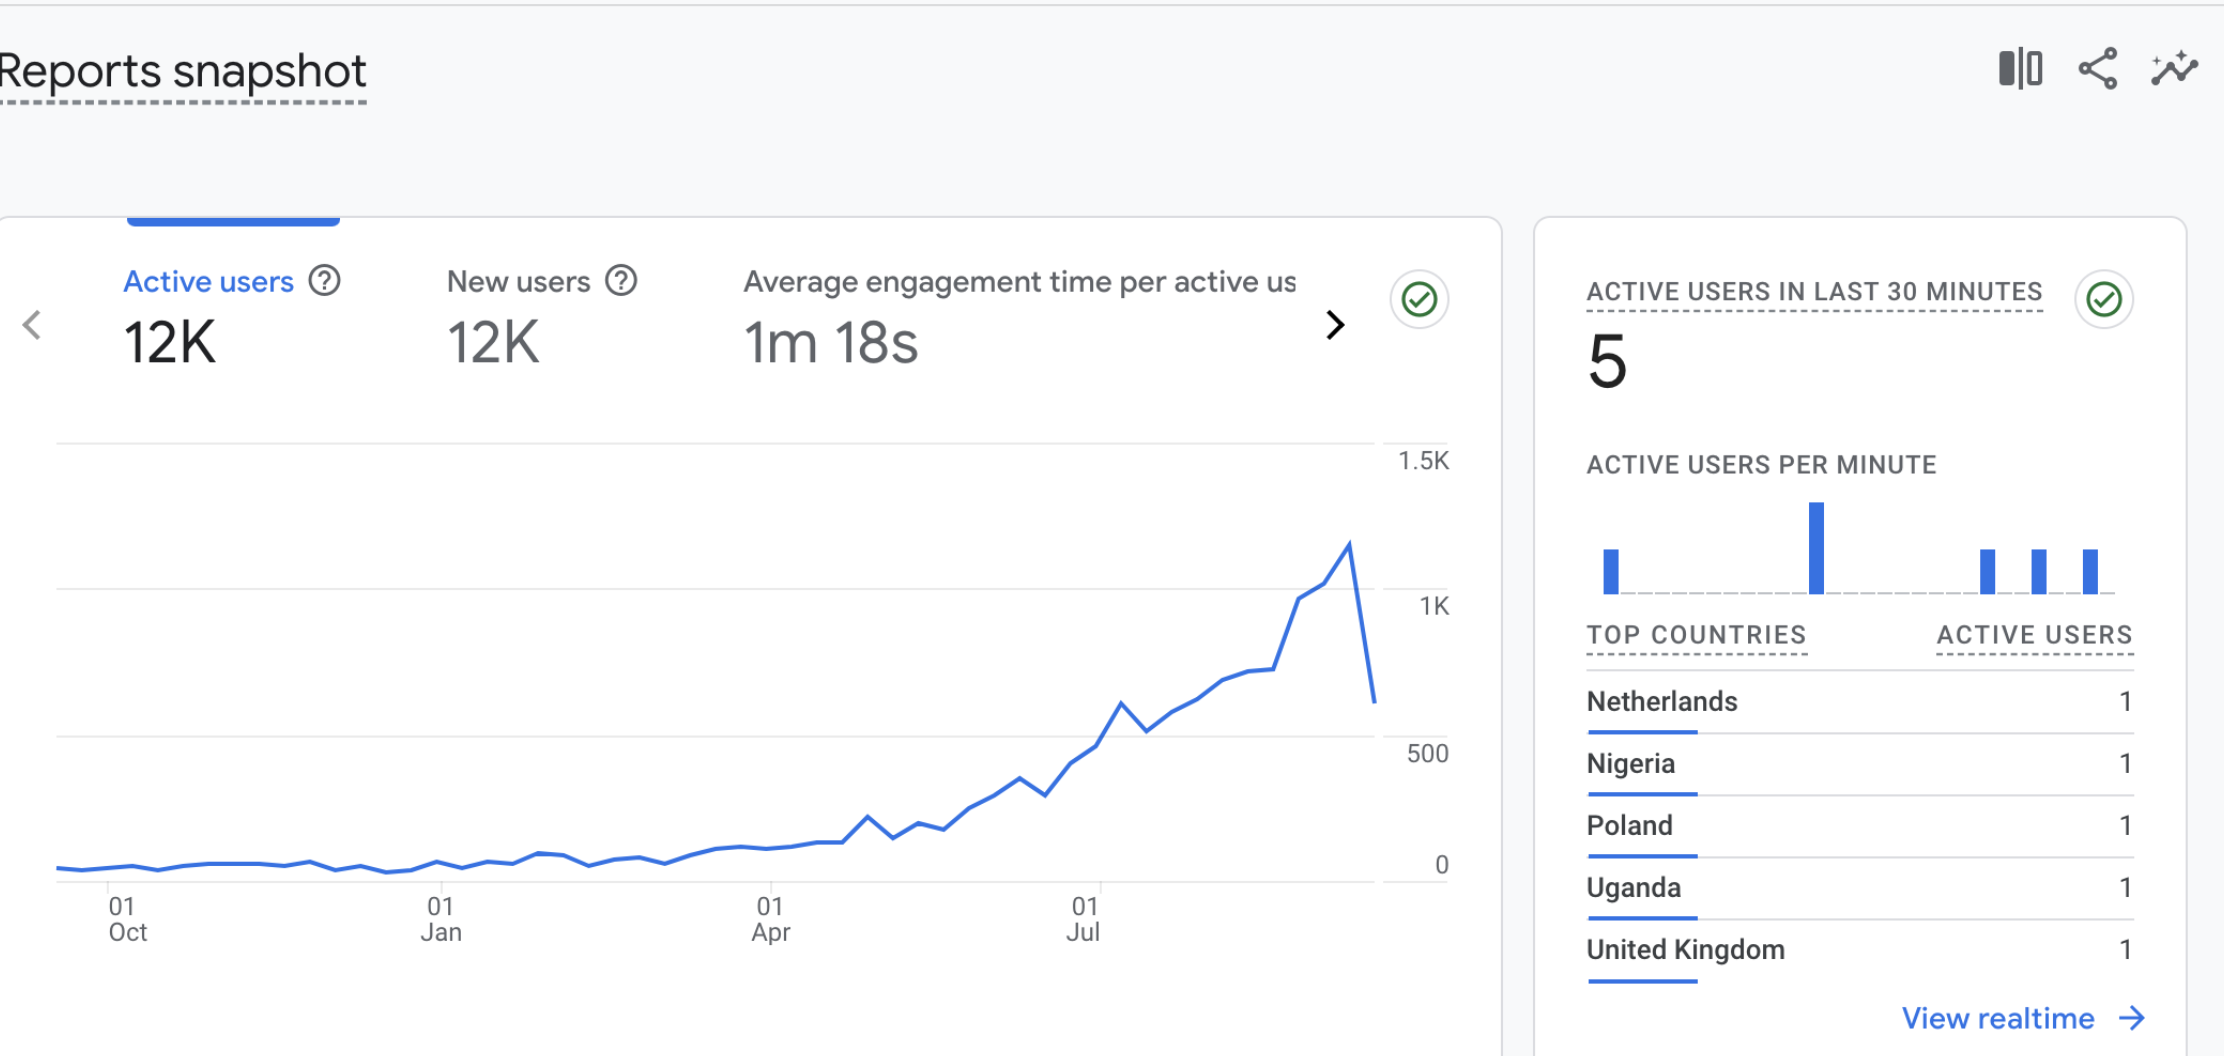2224x1056 pixels.
Task: Click the green data quality checkmark badge
Action: point(1418,299)
